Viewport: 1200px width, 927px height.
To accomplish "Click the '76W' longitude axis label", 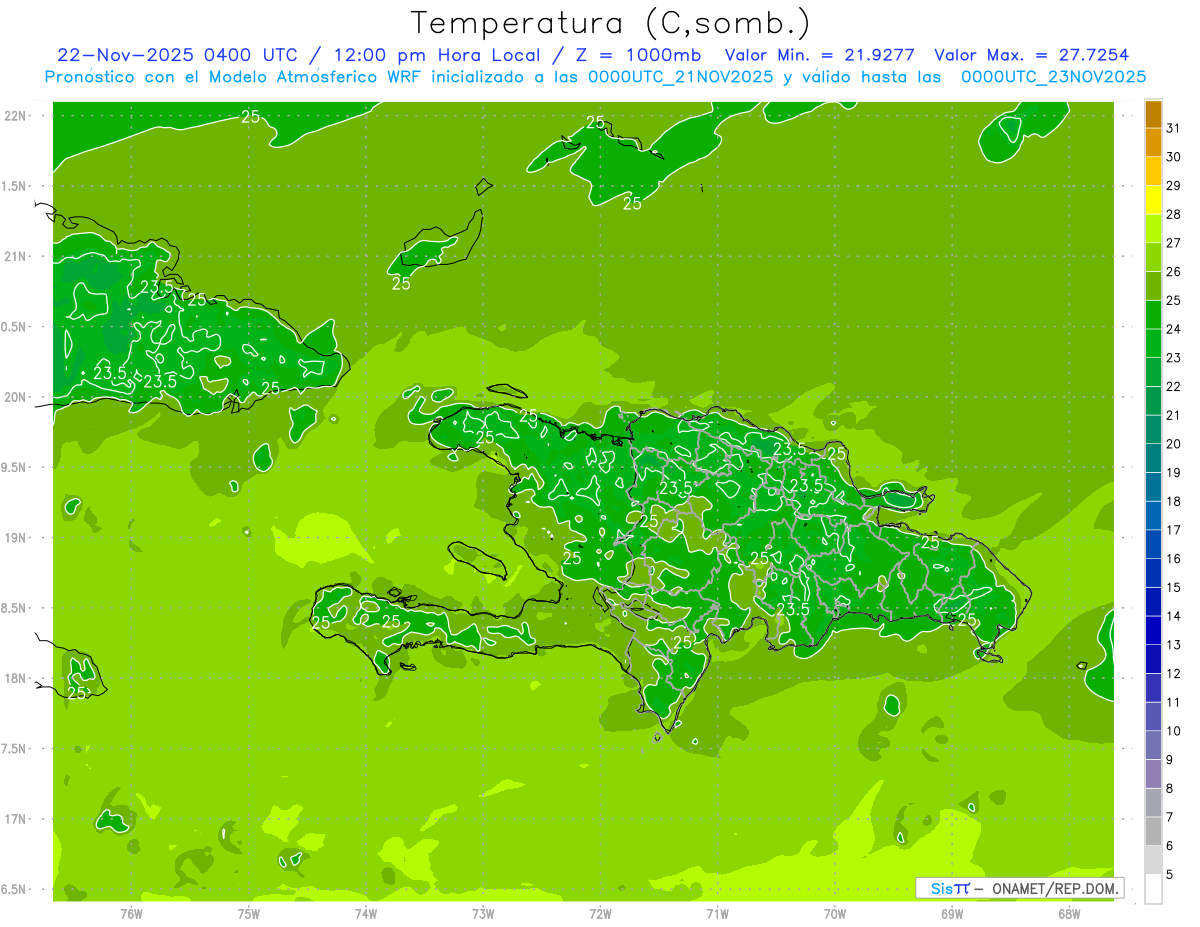I will [x=131, y=914].
